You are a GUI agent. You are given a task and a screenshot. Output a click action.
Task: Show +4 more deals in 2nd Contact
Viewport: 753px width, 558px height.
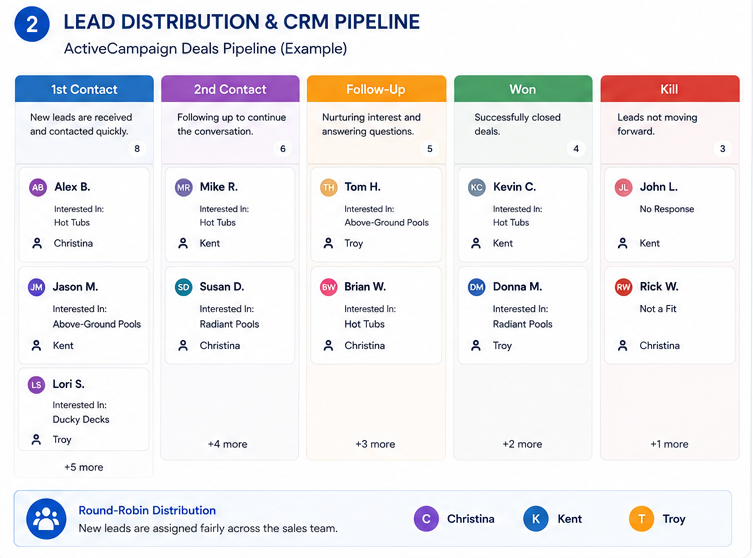(228, 444)
